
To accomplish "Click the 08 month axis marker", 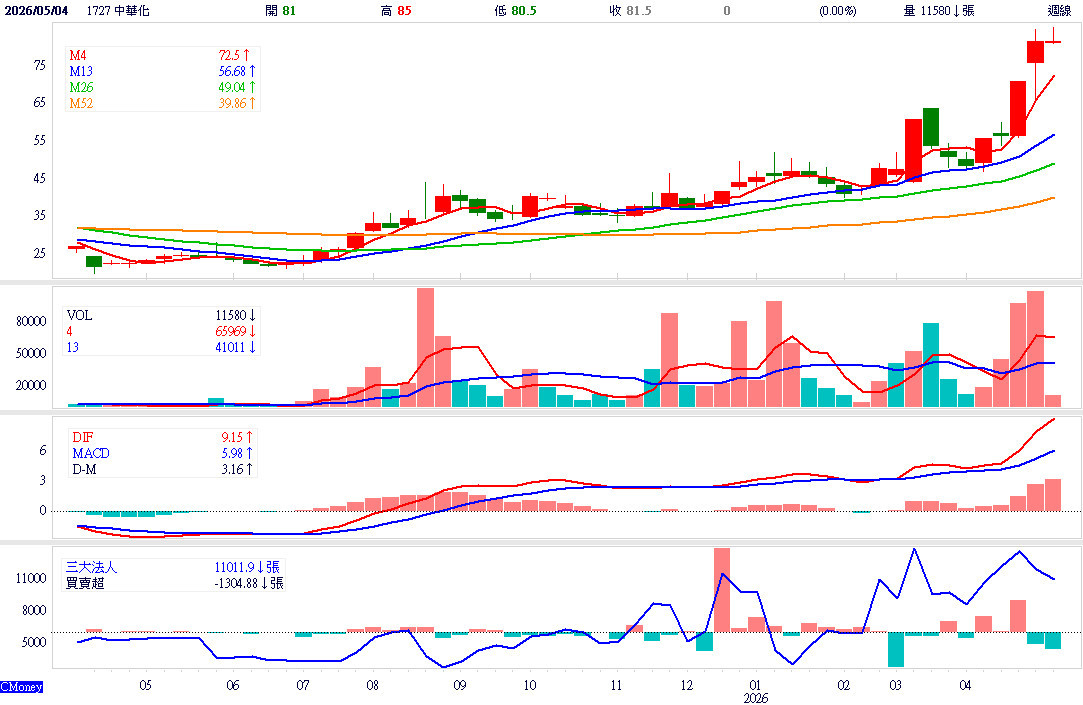I will click(372, 685).
